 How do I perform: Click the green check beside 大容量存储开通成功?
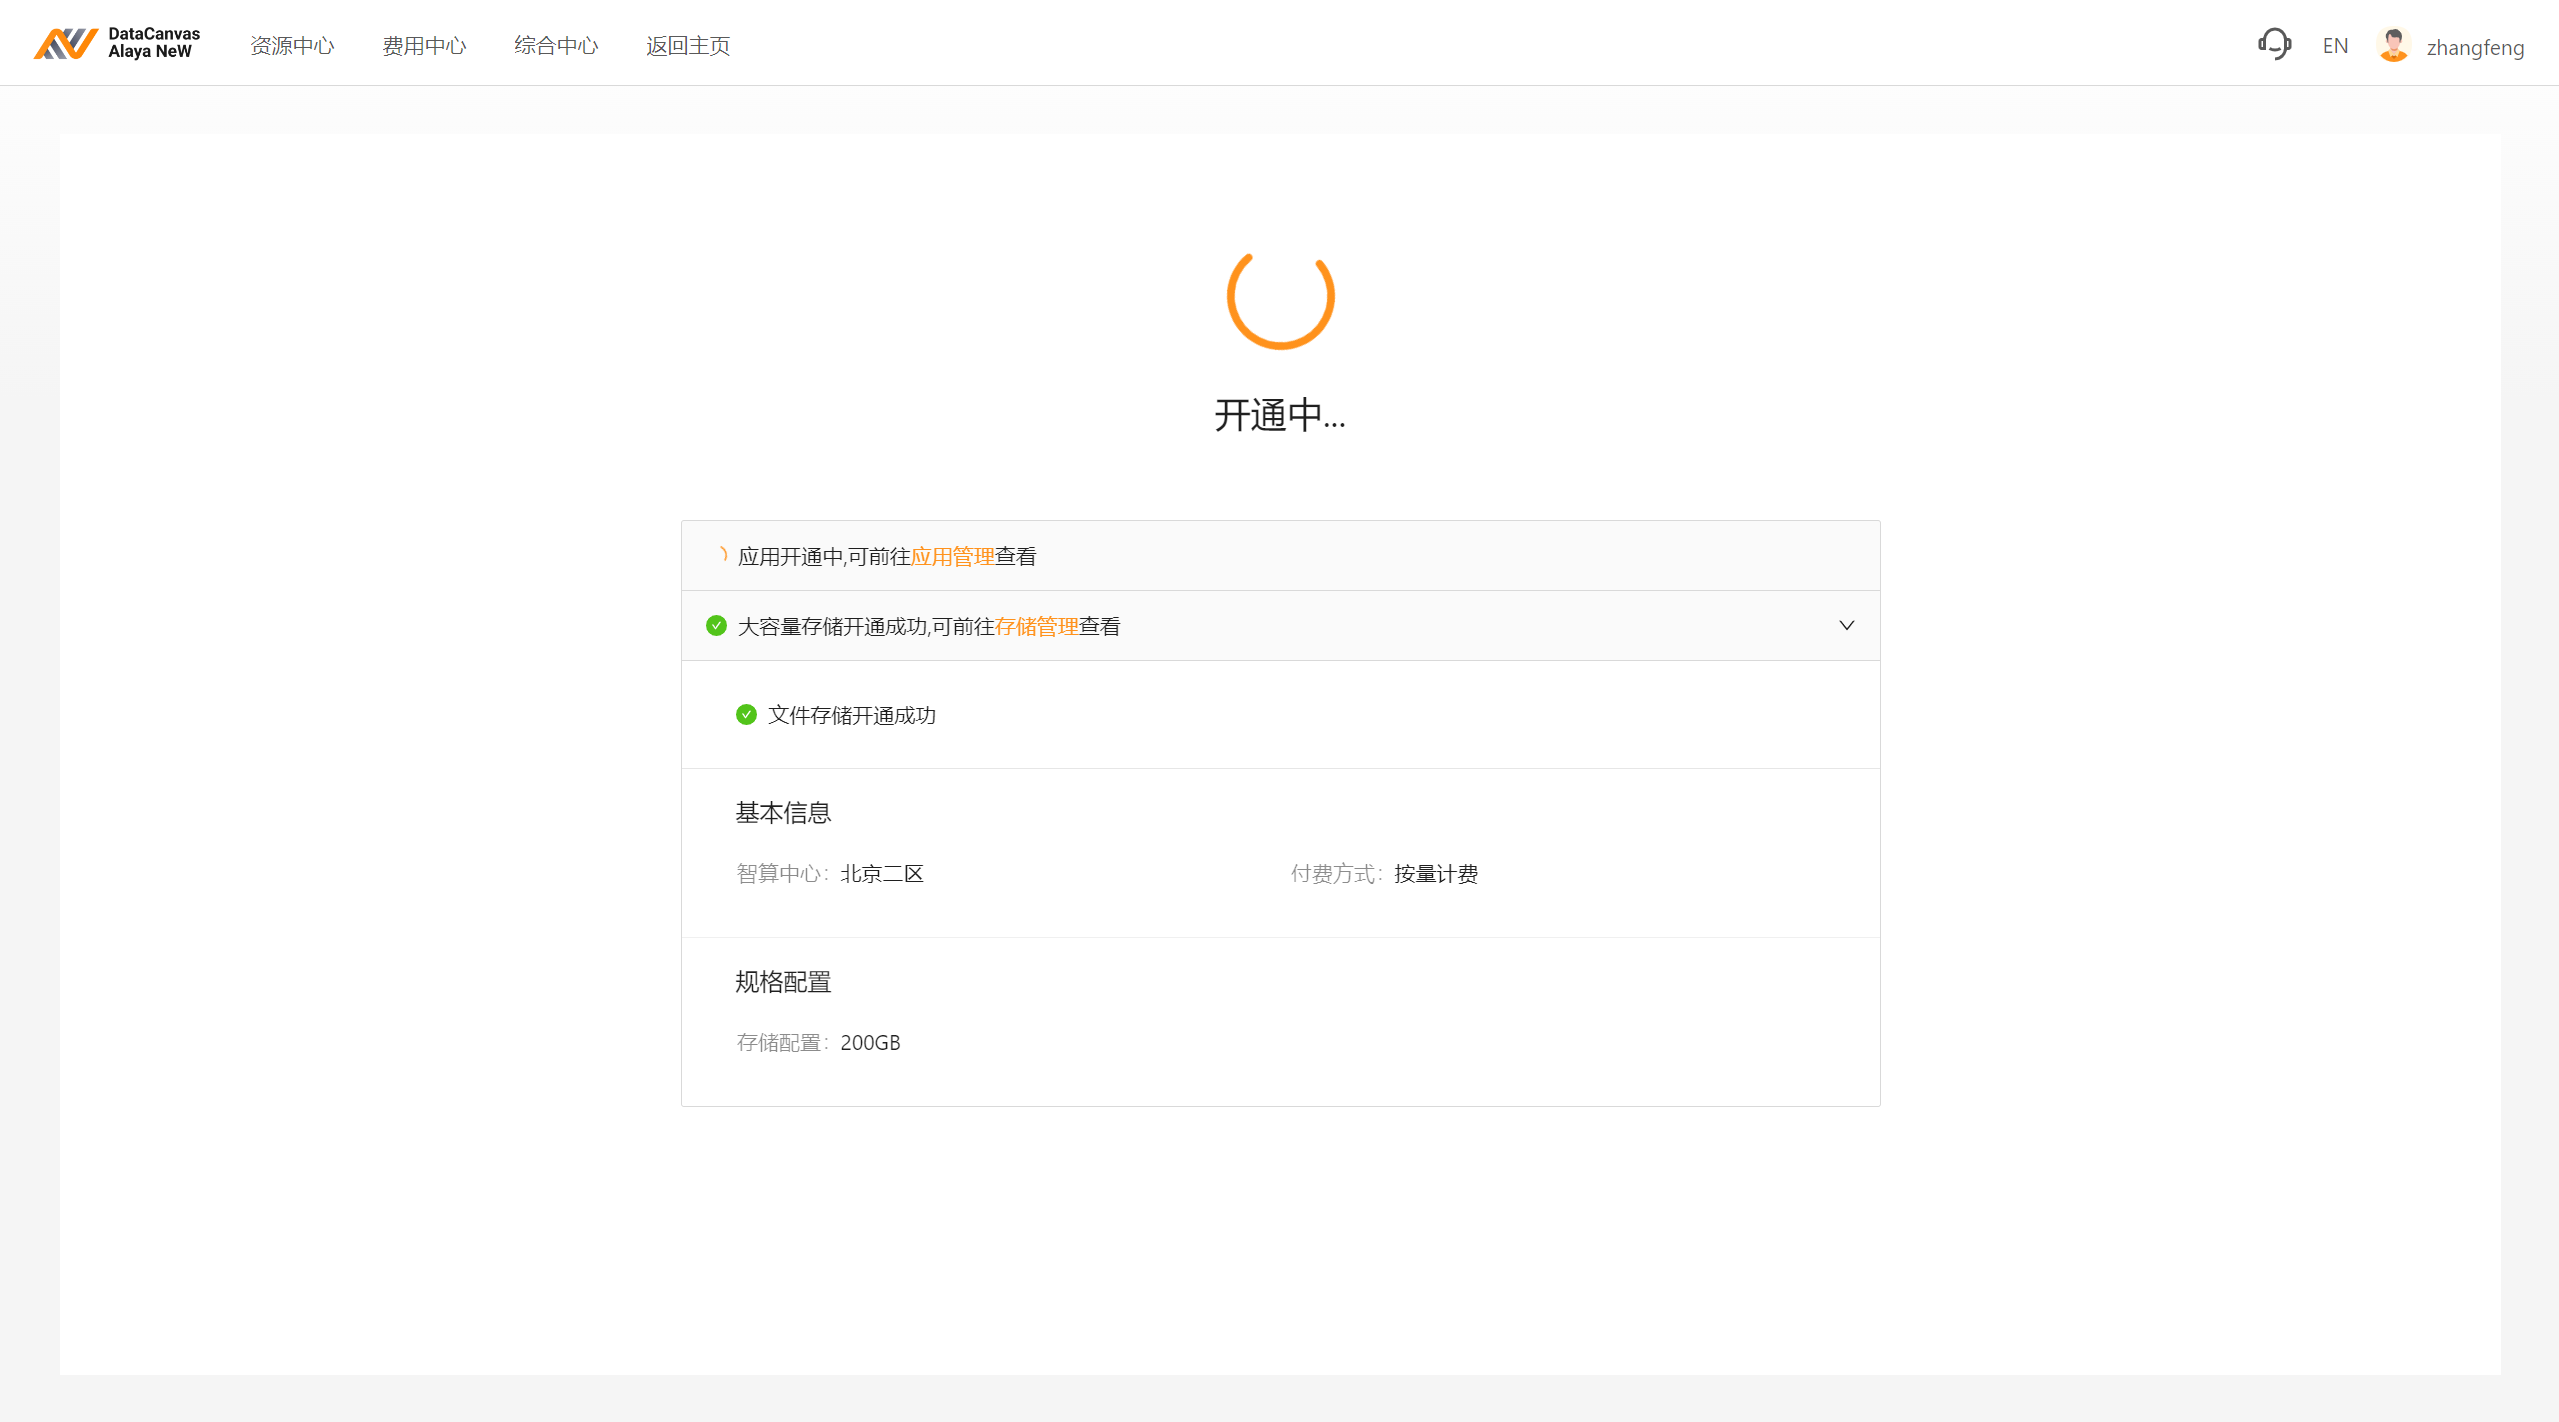click(x=716, y=626)
